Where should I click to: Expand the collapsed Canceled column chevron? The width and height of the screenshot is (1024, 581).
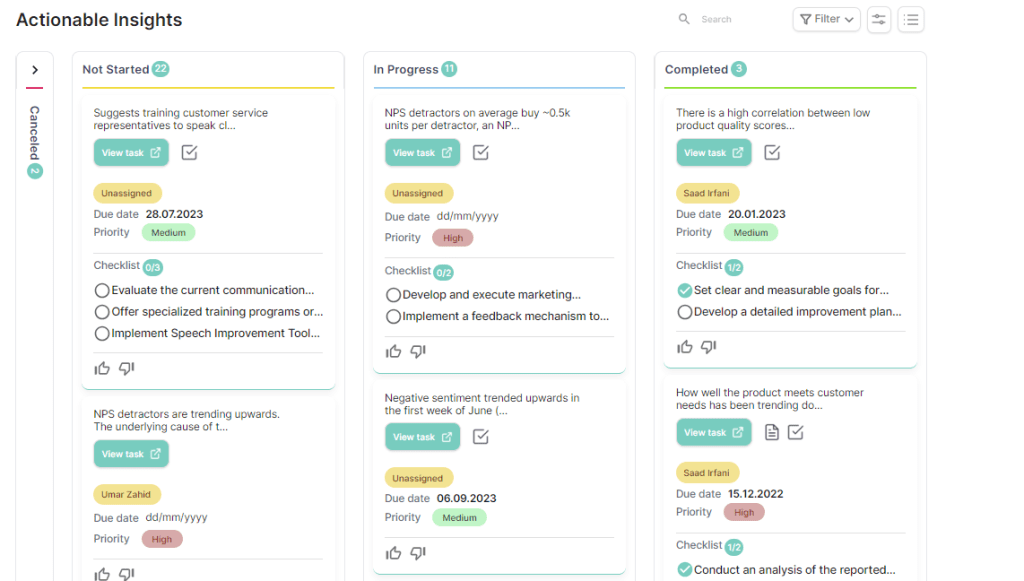click(35, 70)
